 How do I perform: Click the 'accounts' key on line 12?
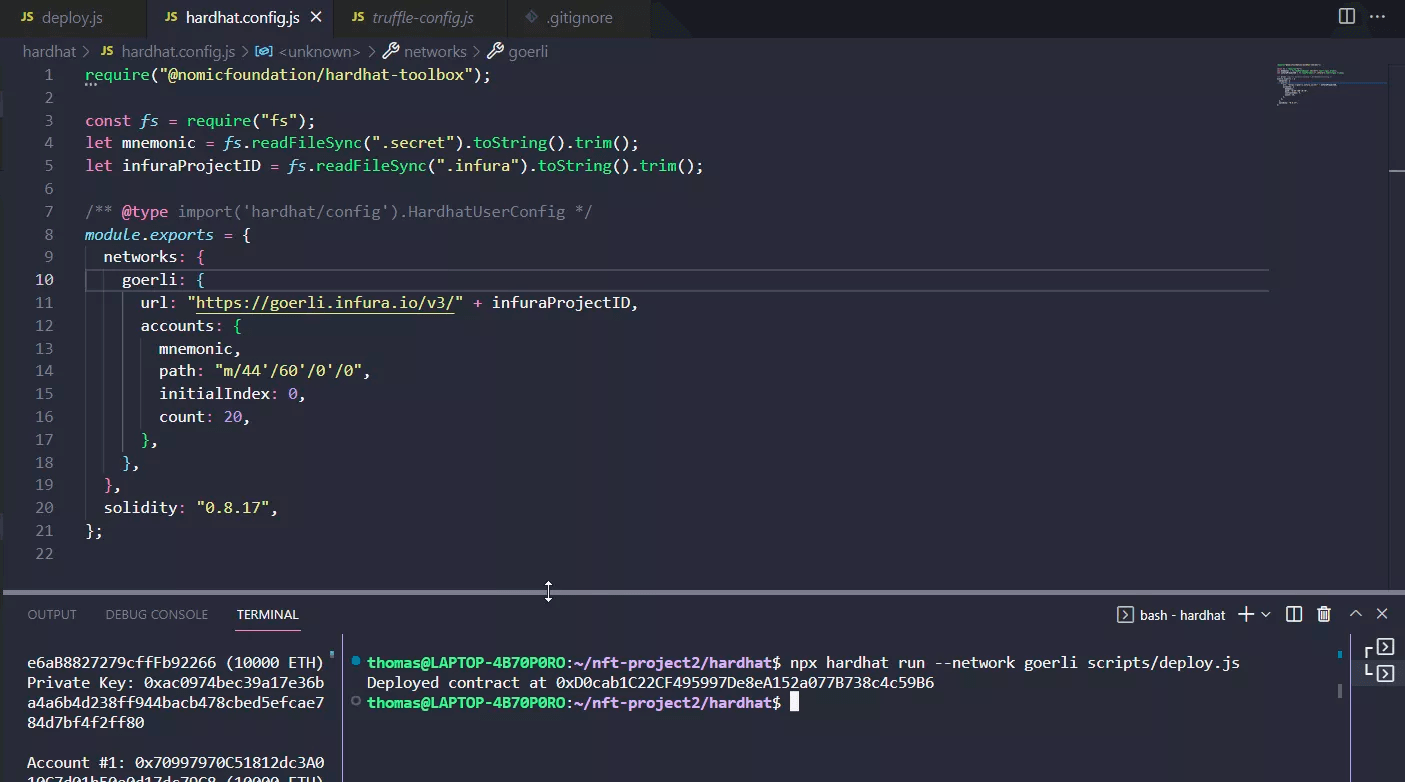(x=177, y=326)
